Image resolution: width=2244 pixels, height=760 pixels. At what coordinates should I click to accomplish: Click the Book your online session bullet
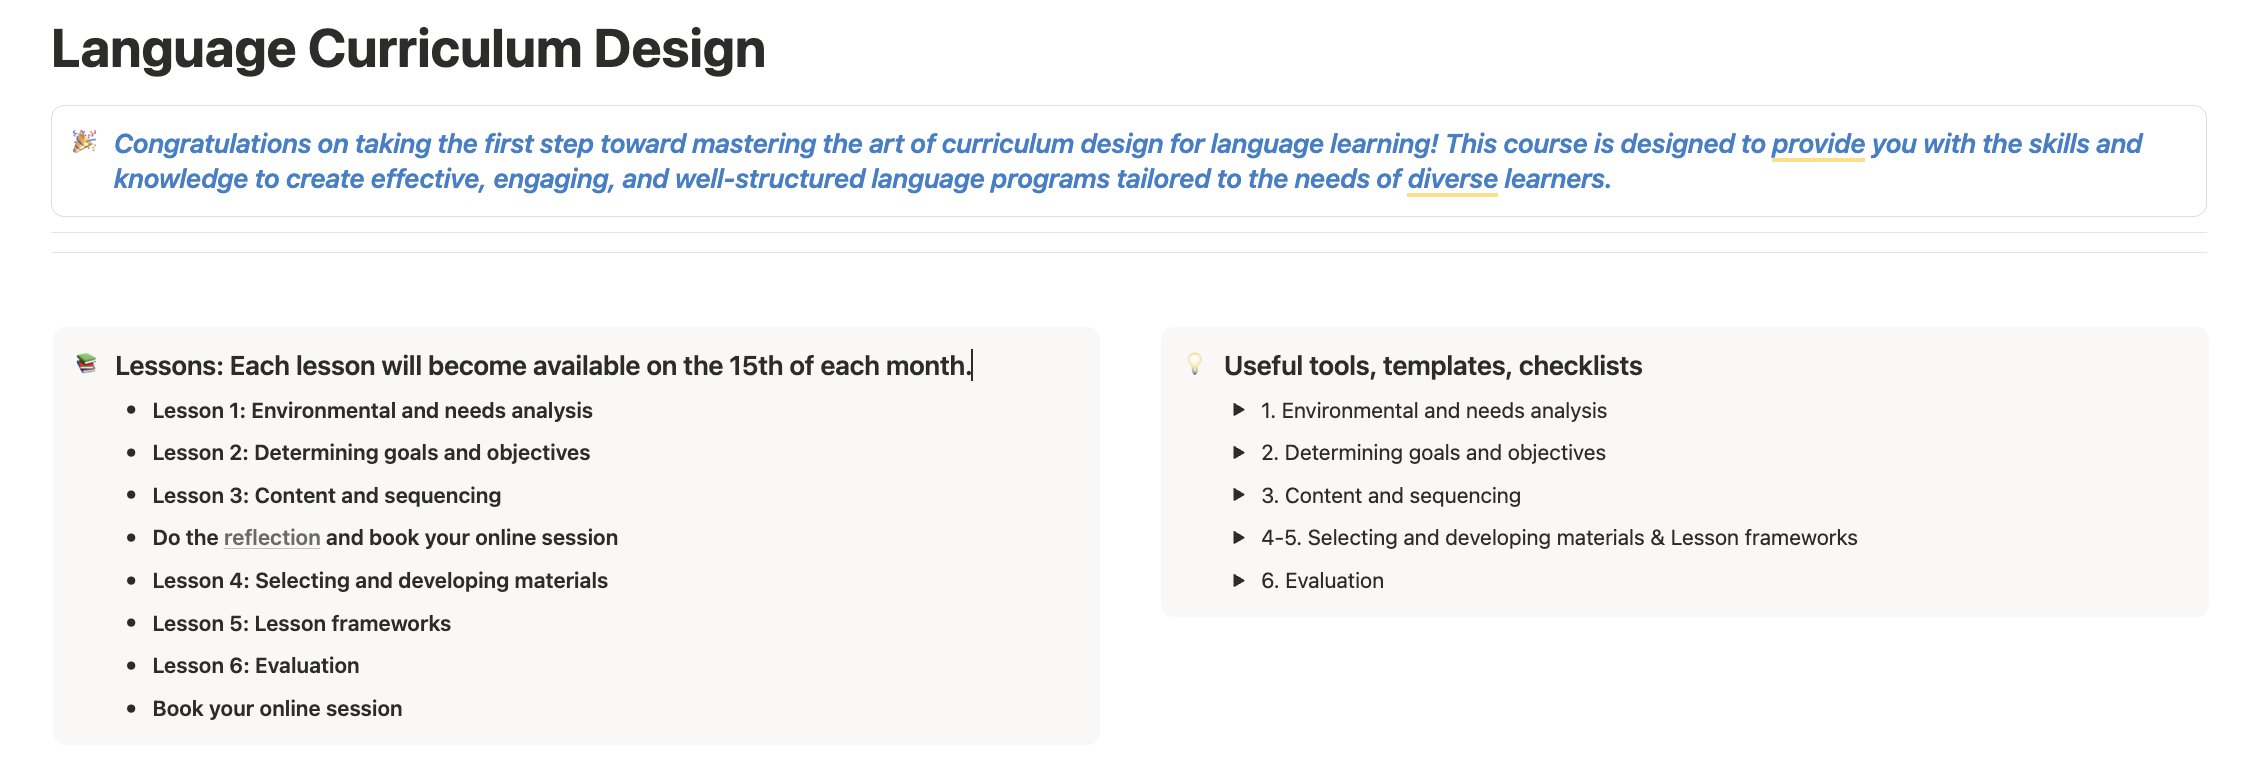[277, 709]
